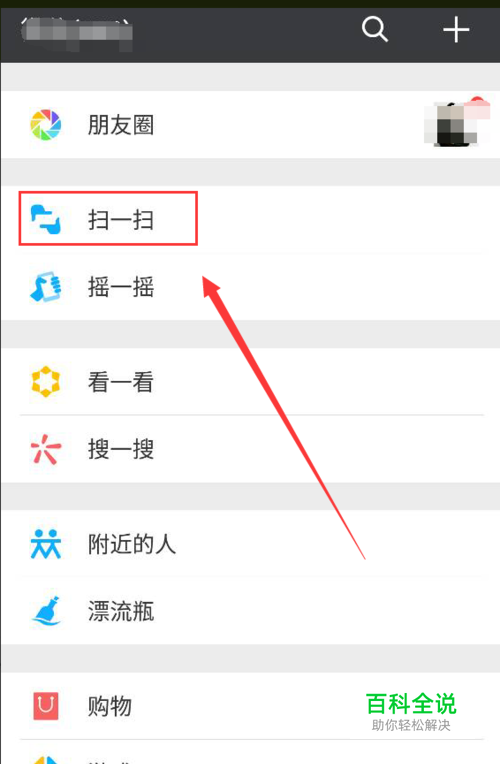500x764 pixels.
Task: Select 摇一摇 shake option
Action: coord(250,286)
